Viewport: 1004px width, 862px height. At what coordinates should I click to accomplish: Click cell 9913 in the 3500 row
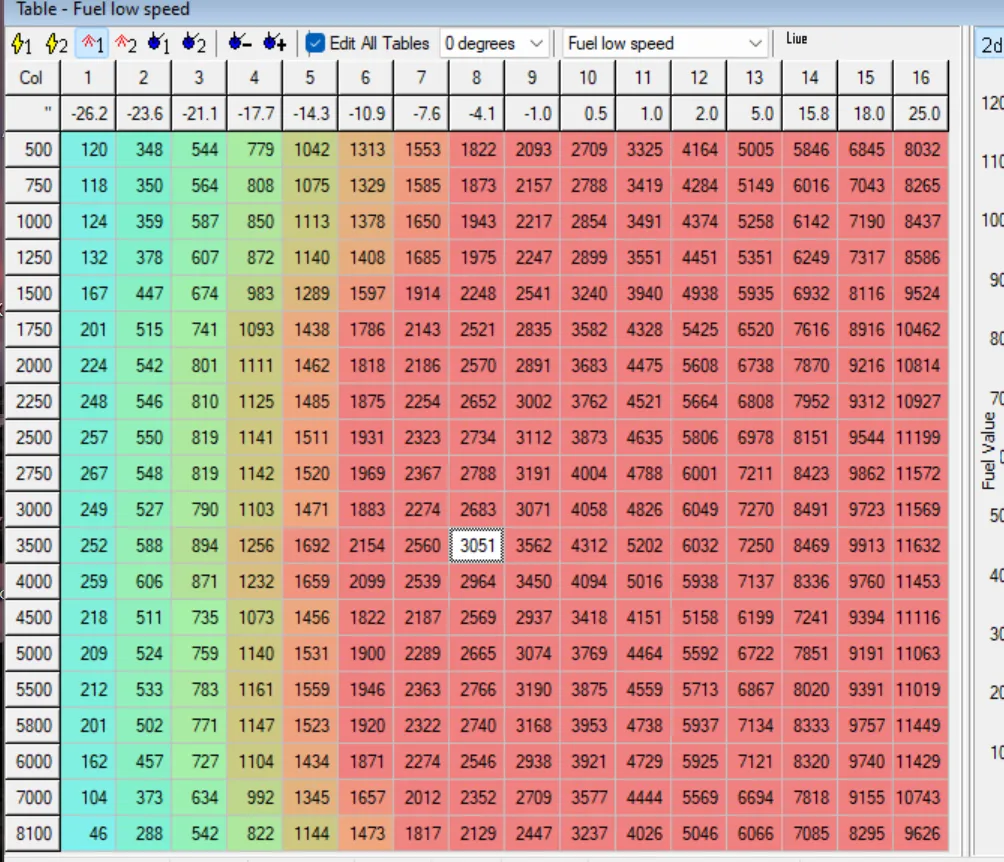point(866,545)
